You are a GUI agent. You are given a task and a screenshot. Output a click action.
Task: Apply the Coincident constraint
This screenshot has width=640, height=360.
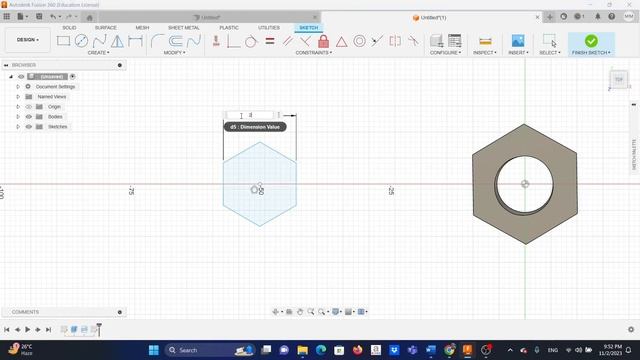point(233,41)
